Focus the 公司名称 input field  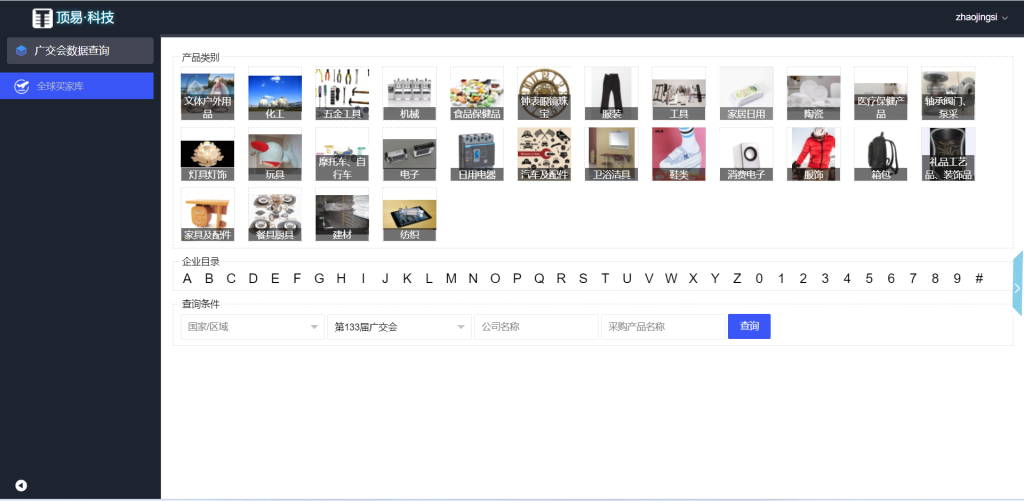pos(535,327)
